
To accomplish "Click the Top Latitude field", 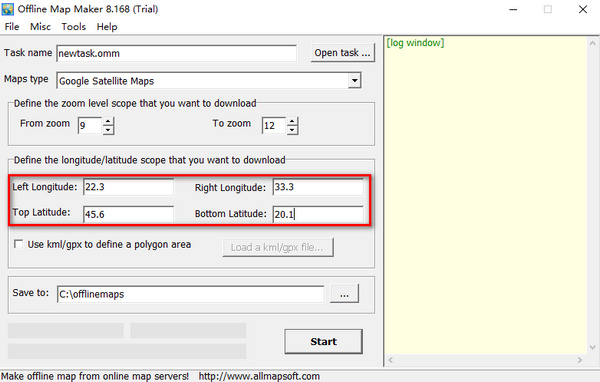I will click(x=129, y=214).
